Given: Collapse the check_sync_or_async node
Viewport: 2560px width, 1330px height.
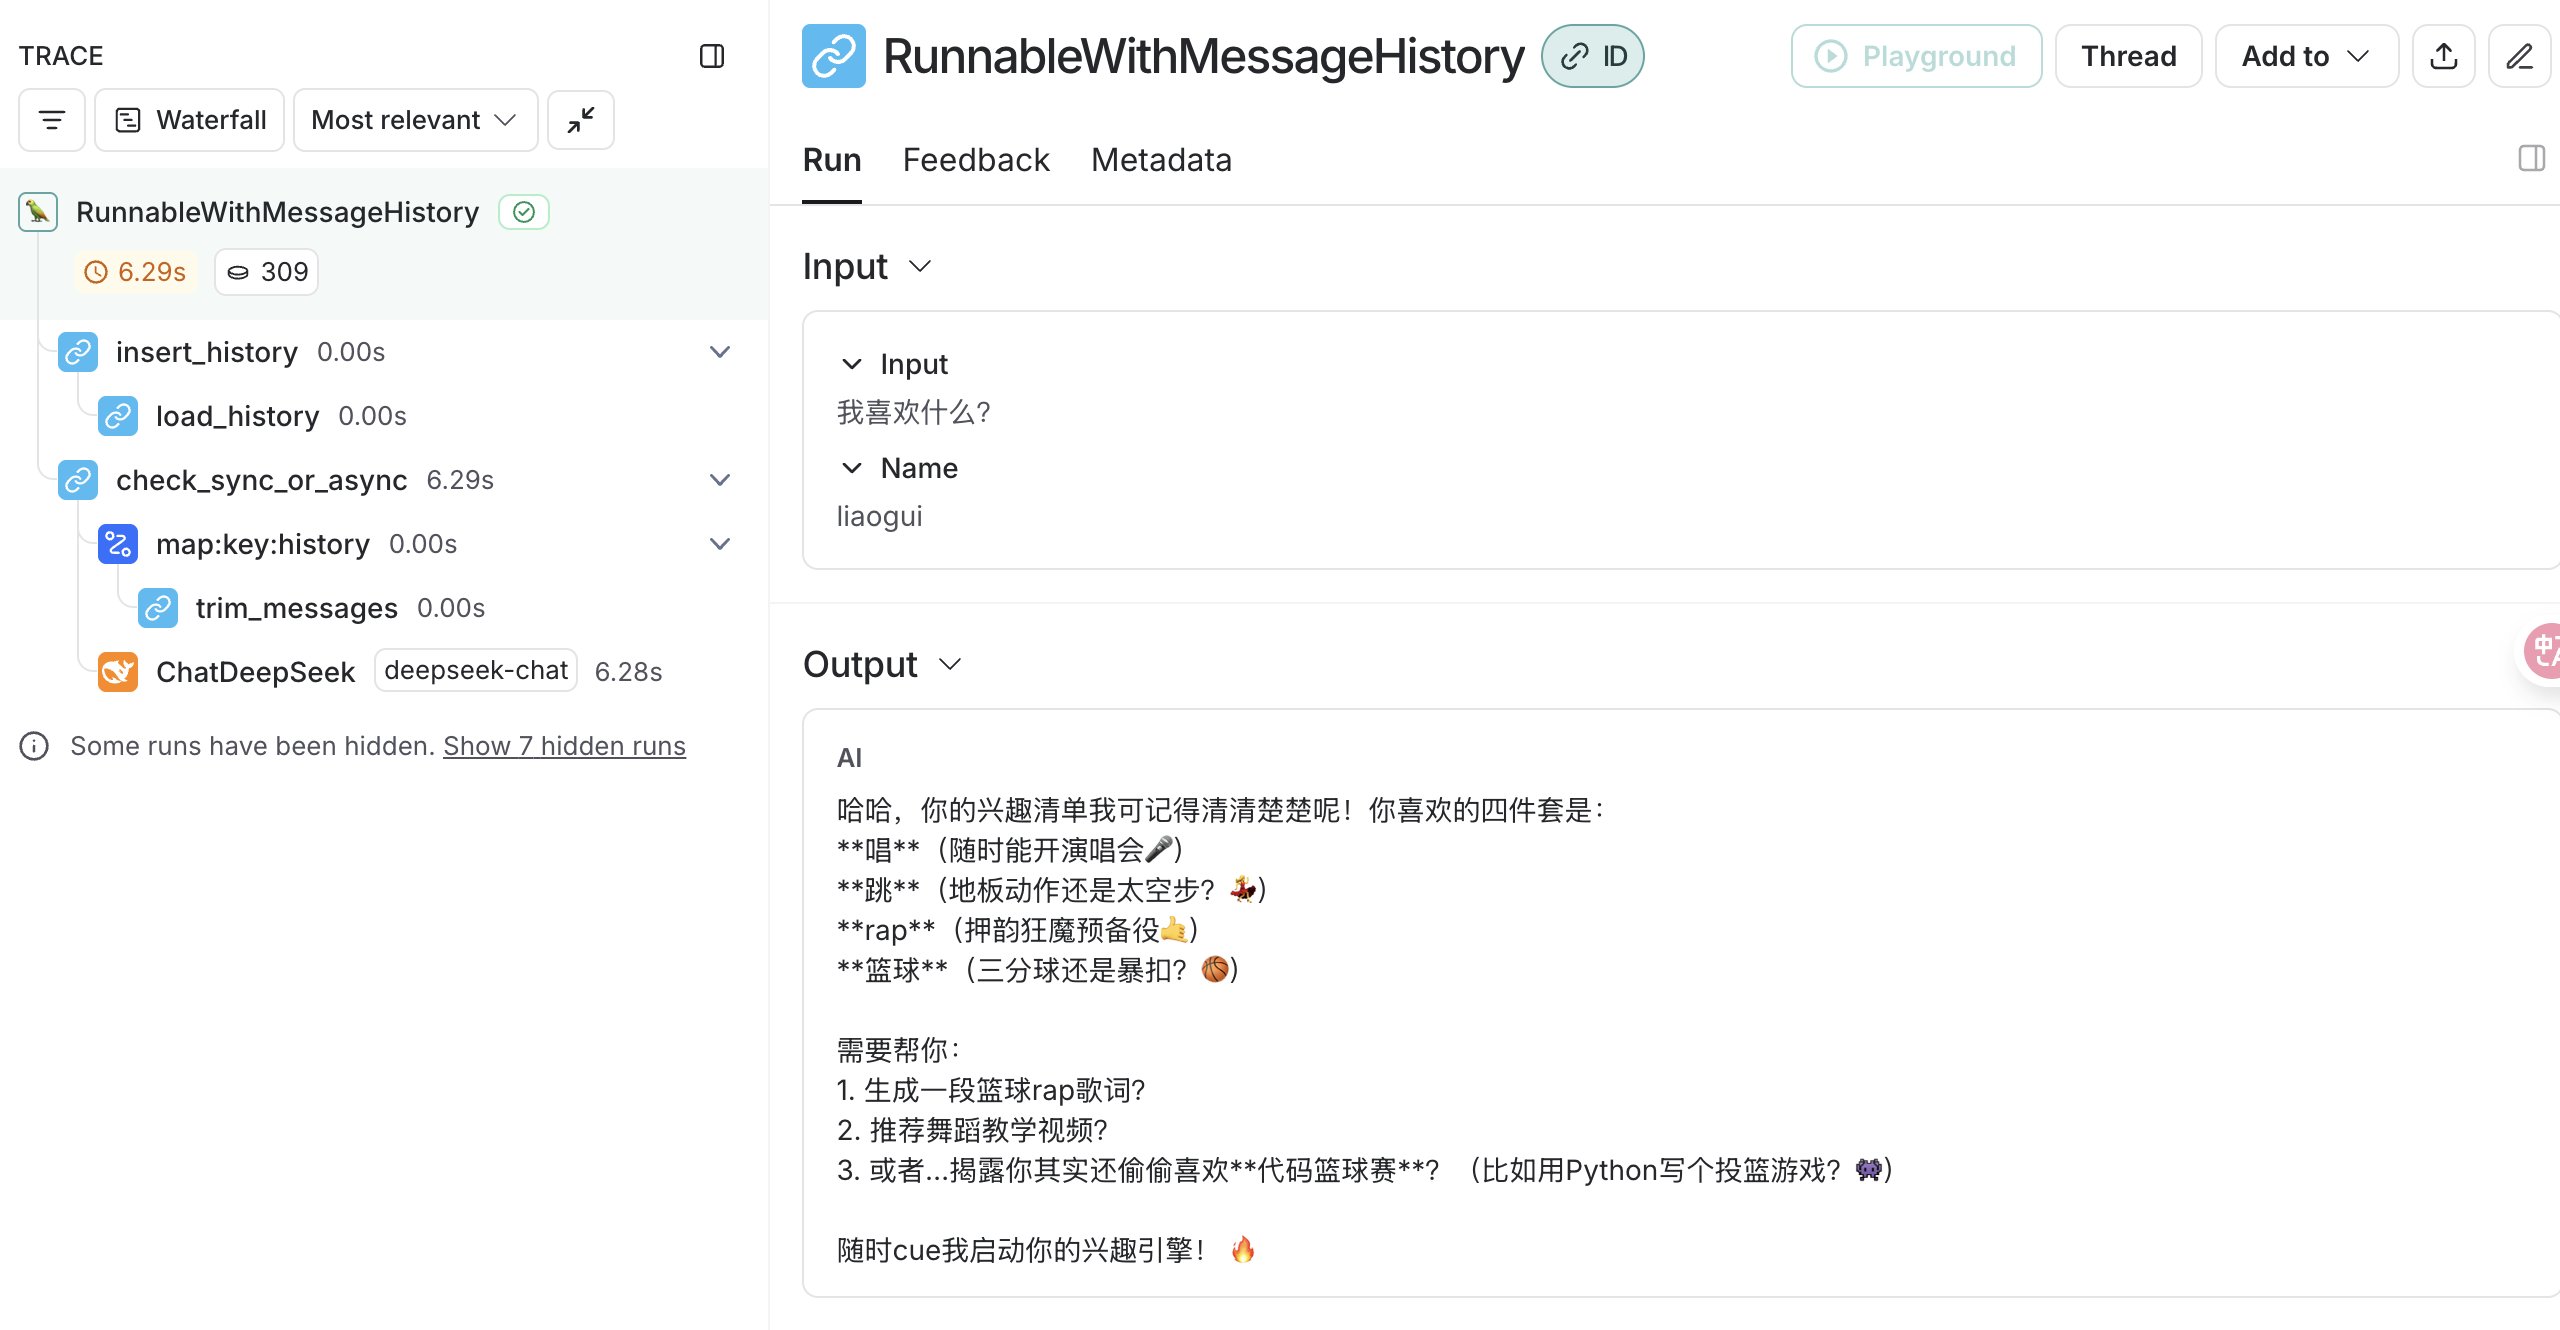Looking at the screenshot, I should (720, 480).
